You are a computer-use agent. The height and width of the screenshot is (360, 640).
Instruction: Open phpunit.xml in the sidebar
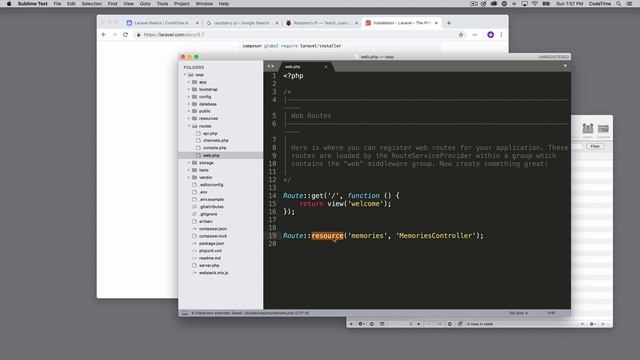click(x=210, y=251)
